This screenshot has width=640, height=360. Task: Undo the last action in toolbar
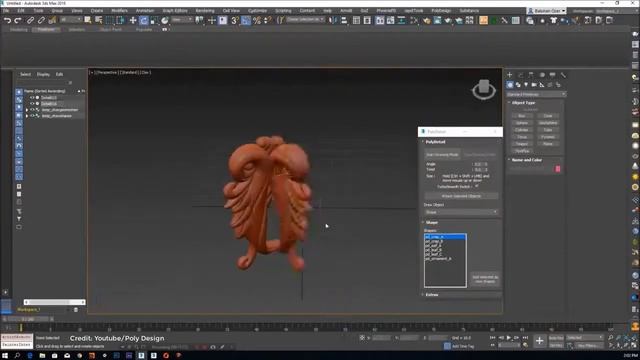coord(7,20)
